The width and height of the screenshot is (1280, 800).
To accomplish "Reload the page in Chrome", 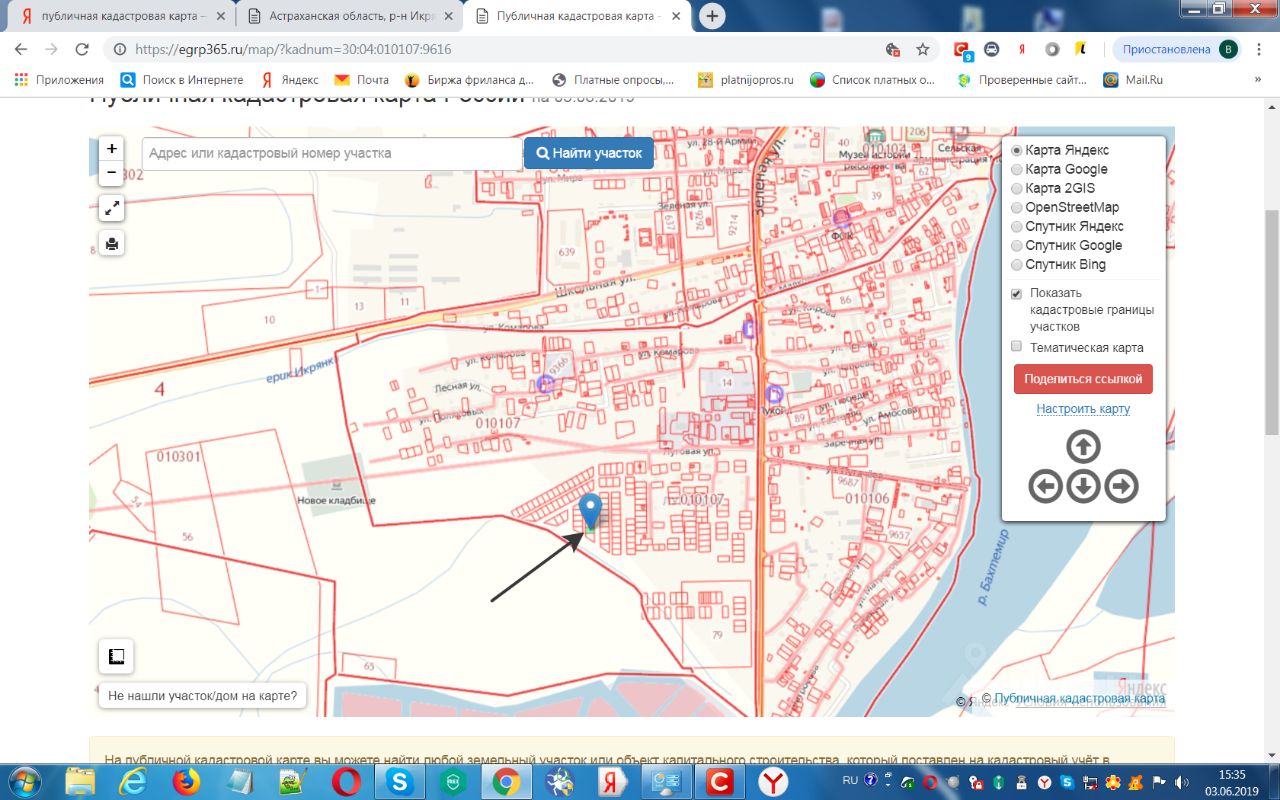I will pyautogui.click(x=82, y=49).
